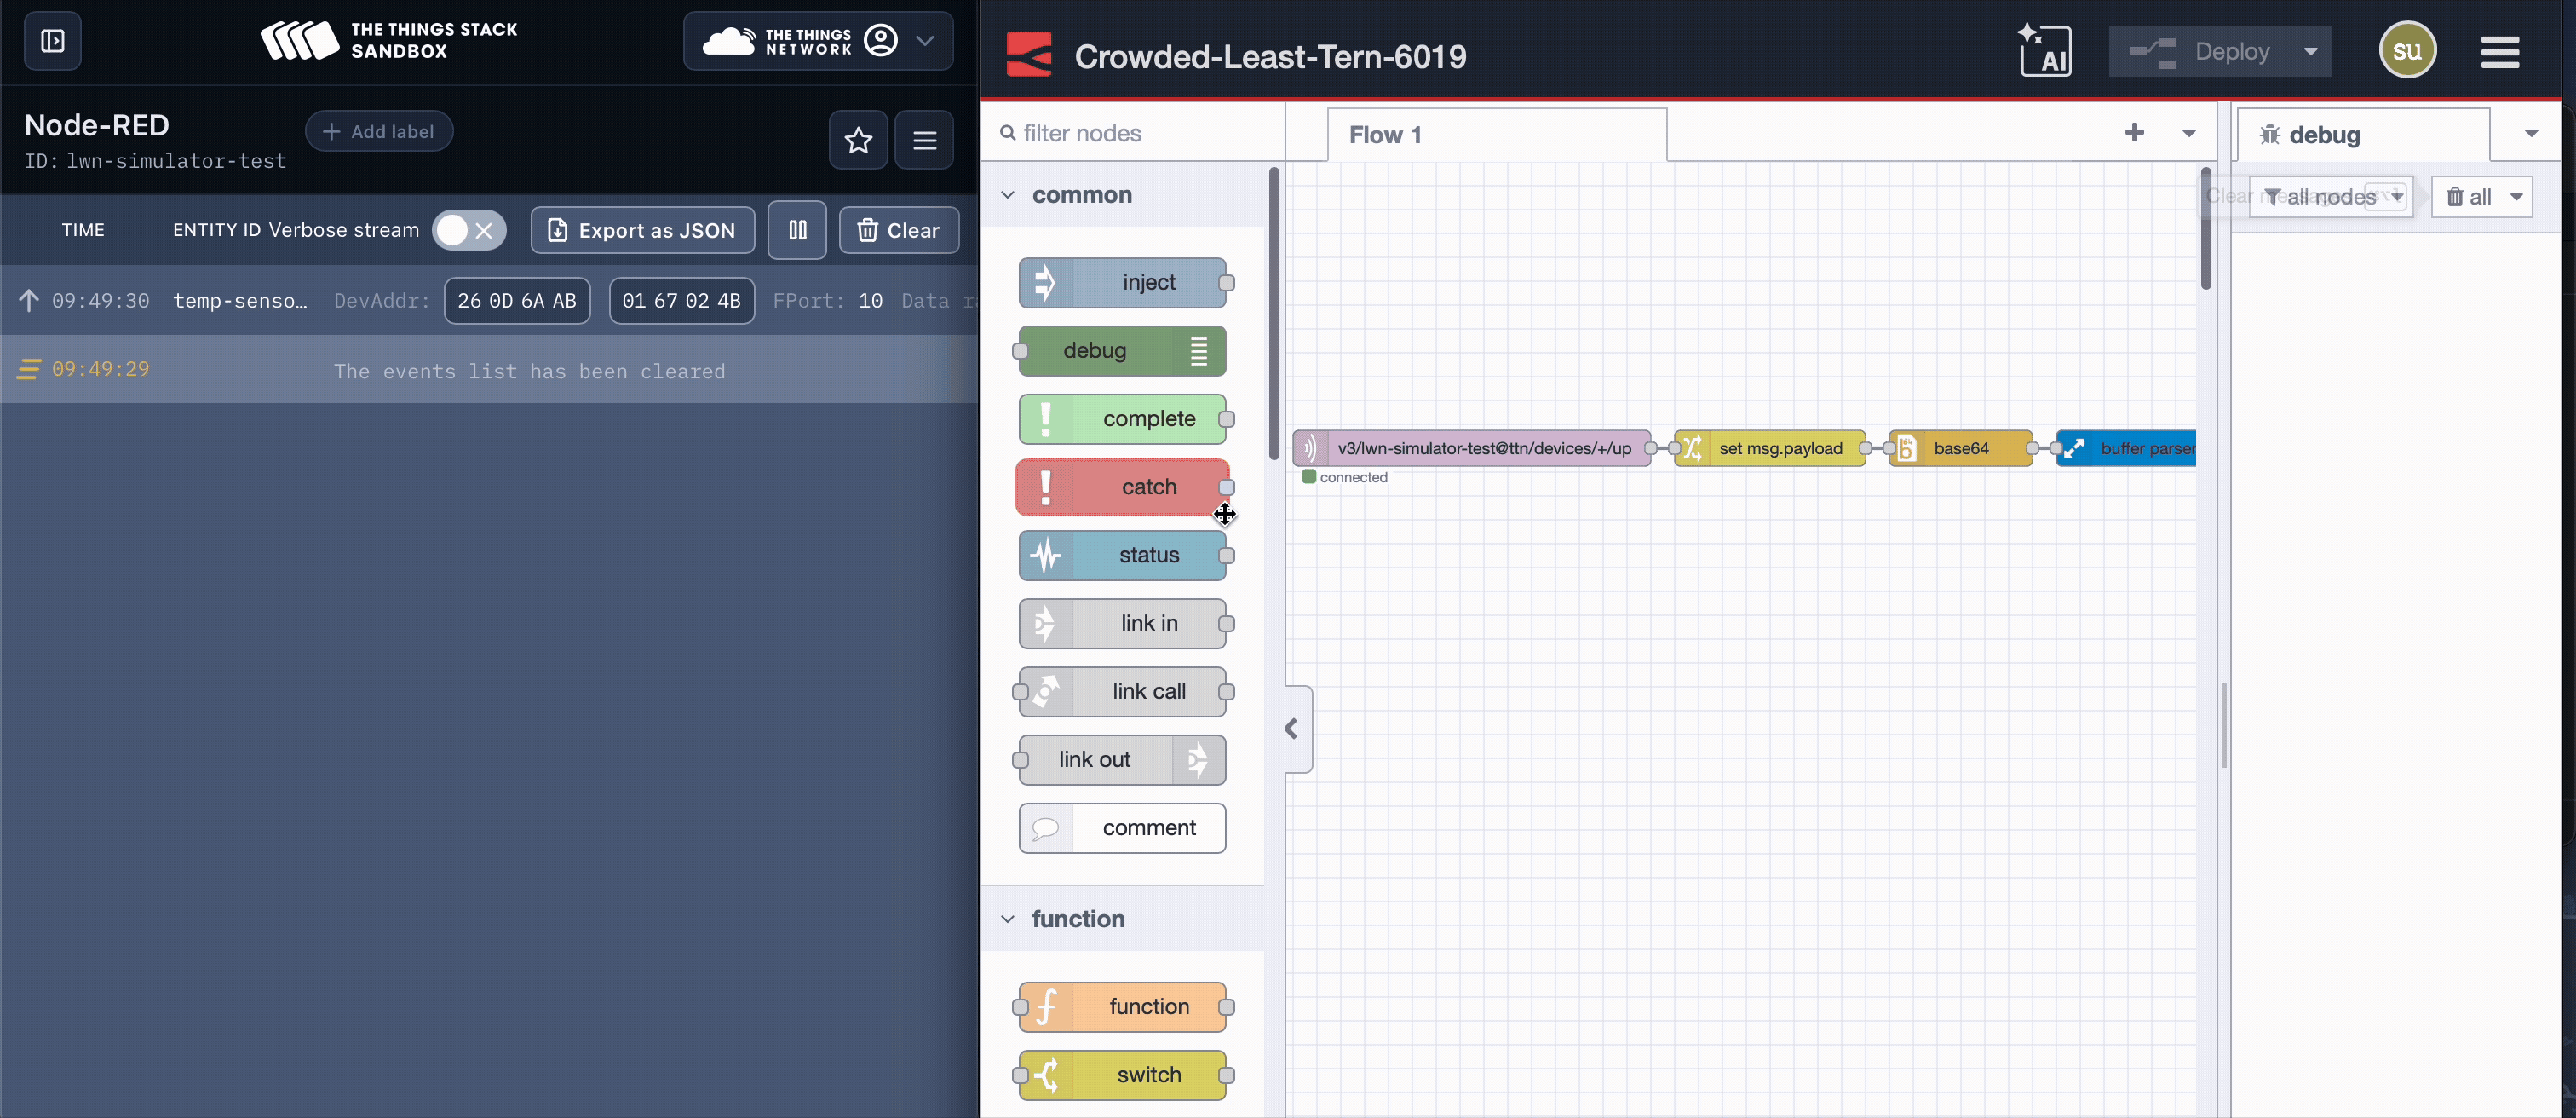This screenshot has height=1118, width=2576.
Task: Click the AI assistant icon in Node-RED header
Action: point(2045,50)
